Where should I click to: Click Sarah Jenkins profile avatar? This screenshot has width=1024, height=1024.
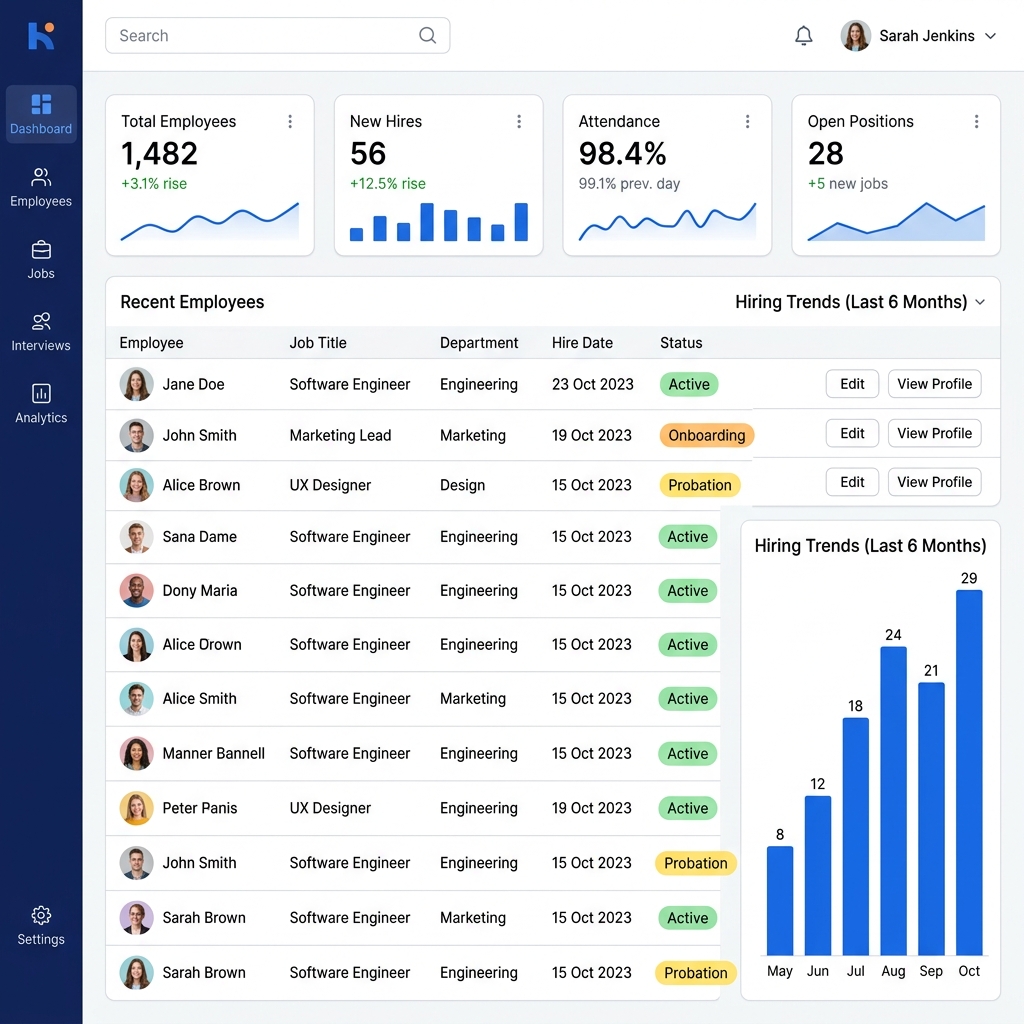click(856, 36)
